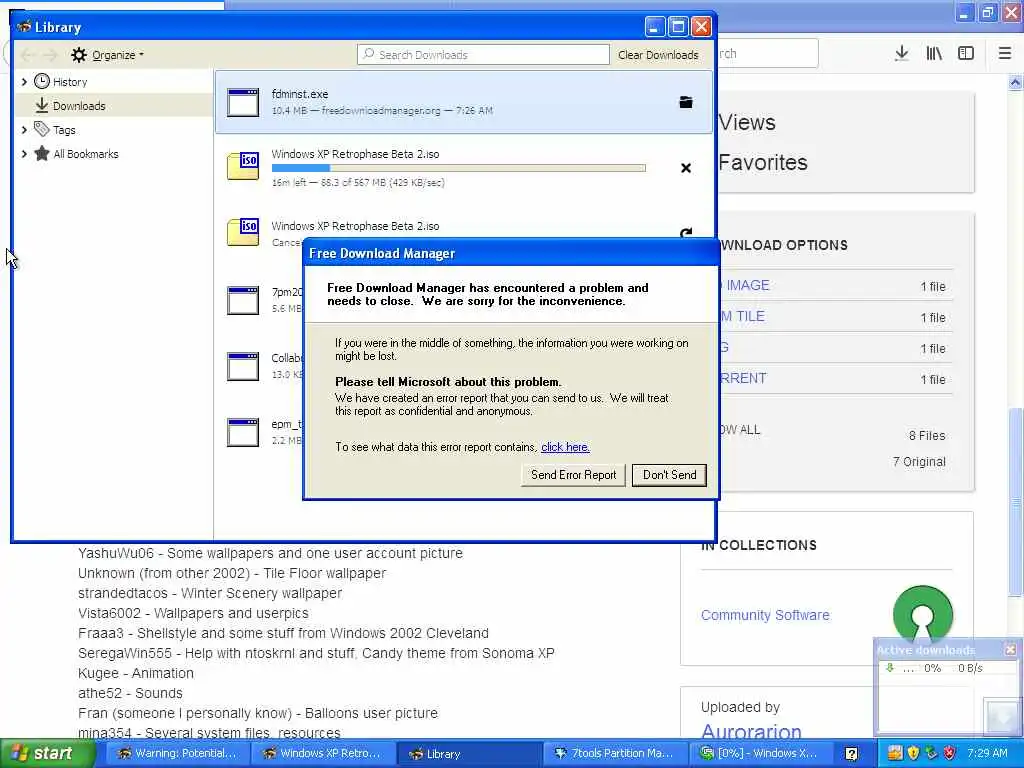Click the Views text on webpage
Image resolution: width=1024 pixels, height=768 pixels.
point(747,122)
